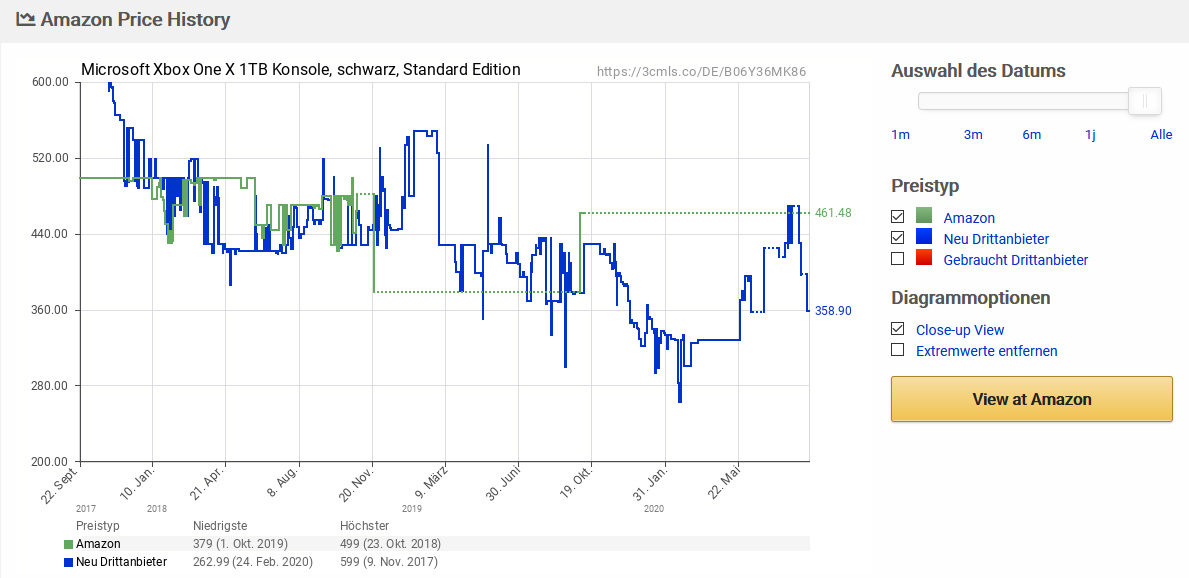Open the 3cmls.co product URL link

pos(701,72)
